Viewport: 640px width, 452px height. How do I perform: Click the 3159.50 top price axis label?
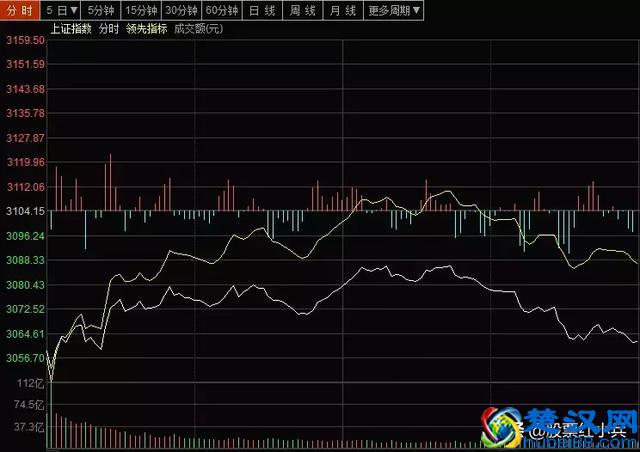point(24,41)
